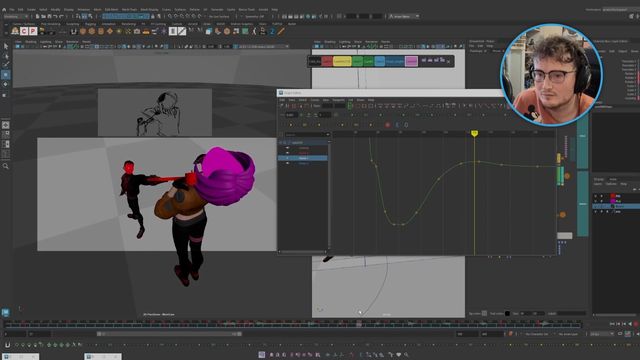Open the Curves menu in Graph Editor
640x360 pixels.
(x=315, y=100)
